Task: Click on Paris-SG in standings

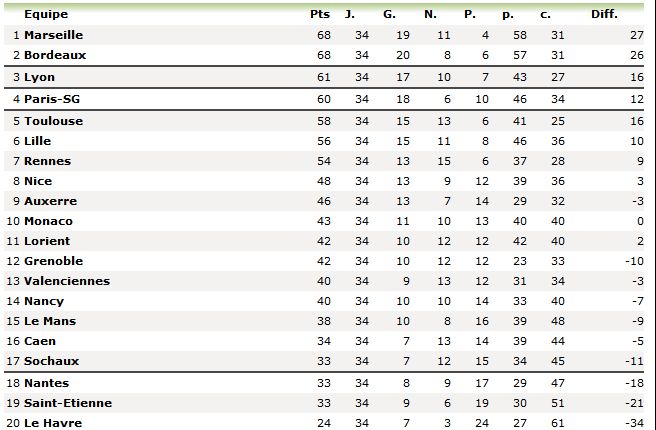Action: click(52, 99)
